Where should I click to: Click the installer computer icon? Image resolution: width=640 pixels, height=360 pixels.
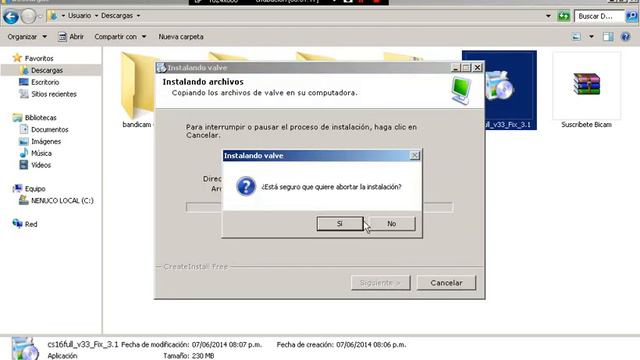[x=462, y=91]
